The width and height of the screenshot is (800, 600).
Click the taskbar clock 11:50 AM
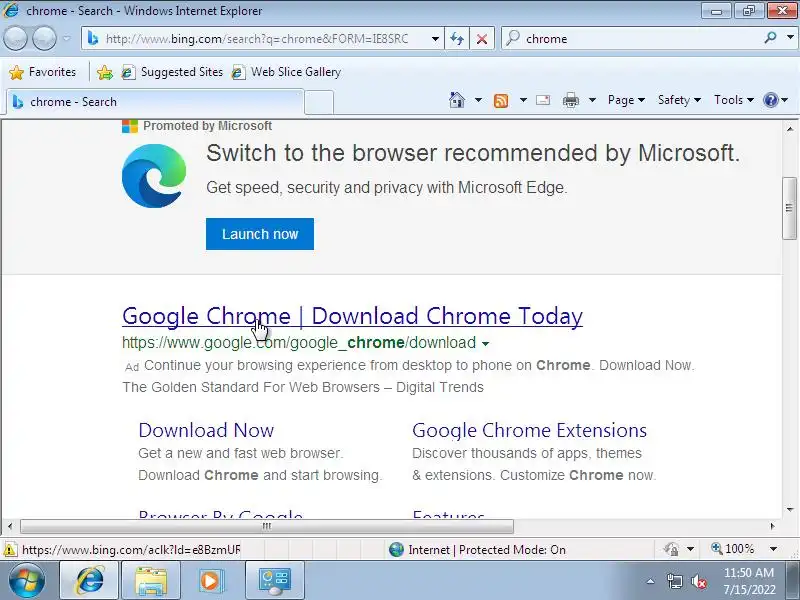(x=749, y=572)
